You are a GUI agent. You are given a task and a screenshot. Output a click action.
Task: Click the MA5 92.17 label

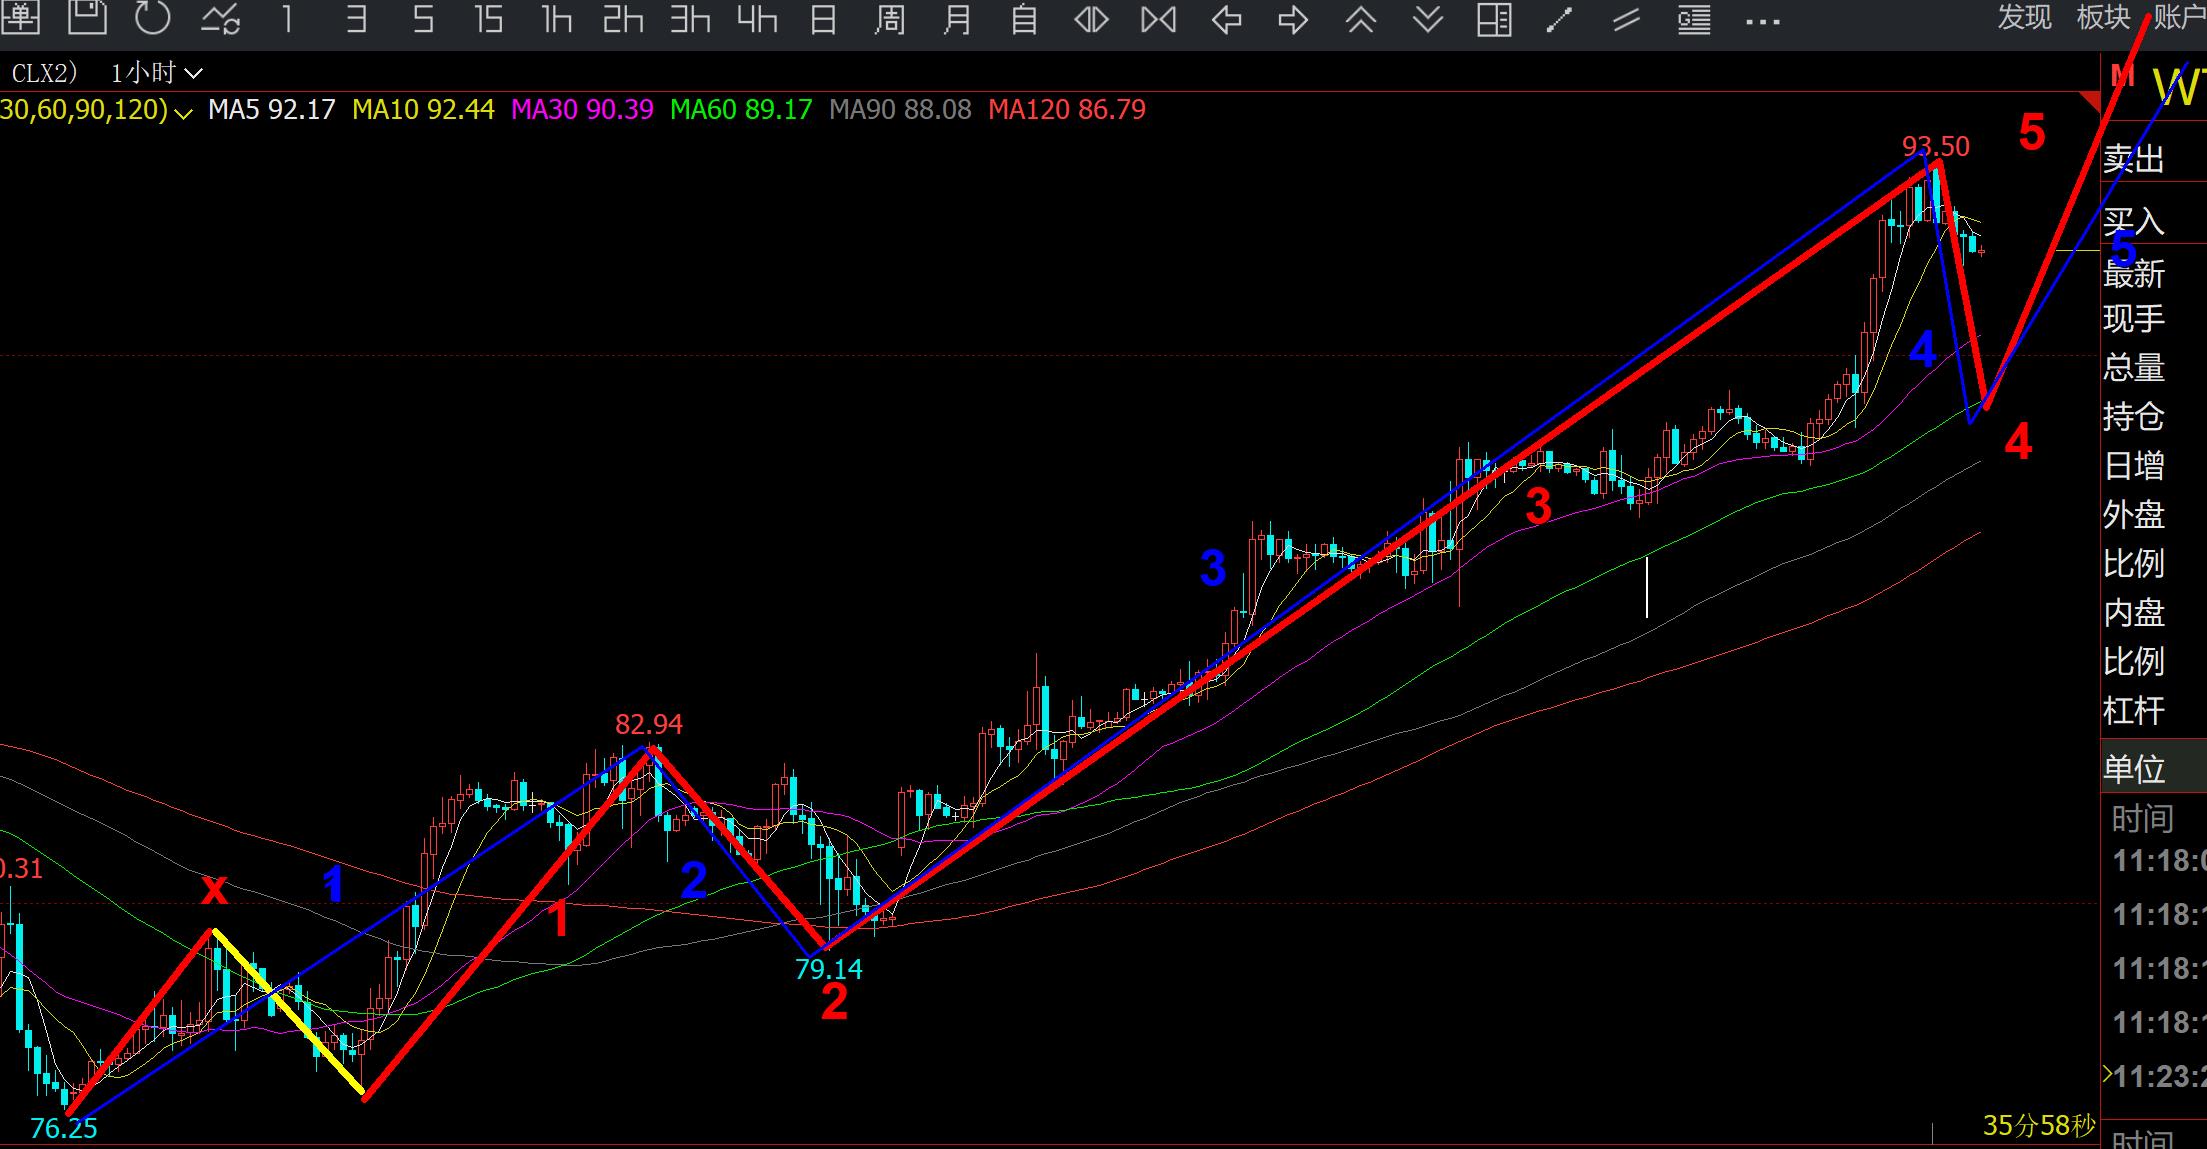pyautogui.click(x=271, y=109)
